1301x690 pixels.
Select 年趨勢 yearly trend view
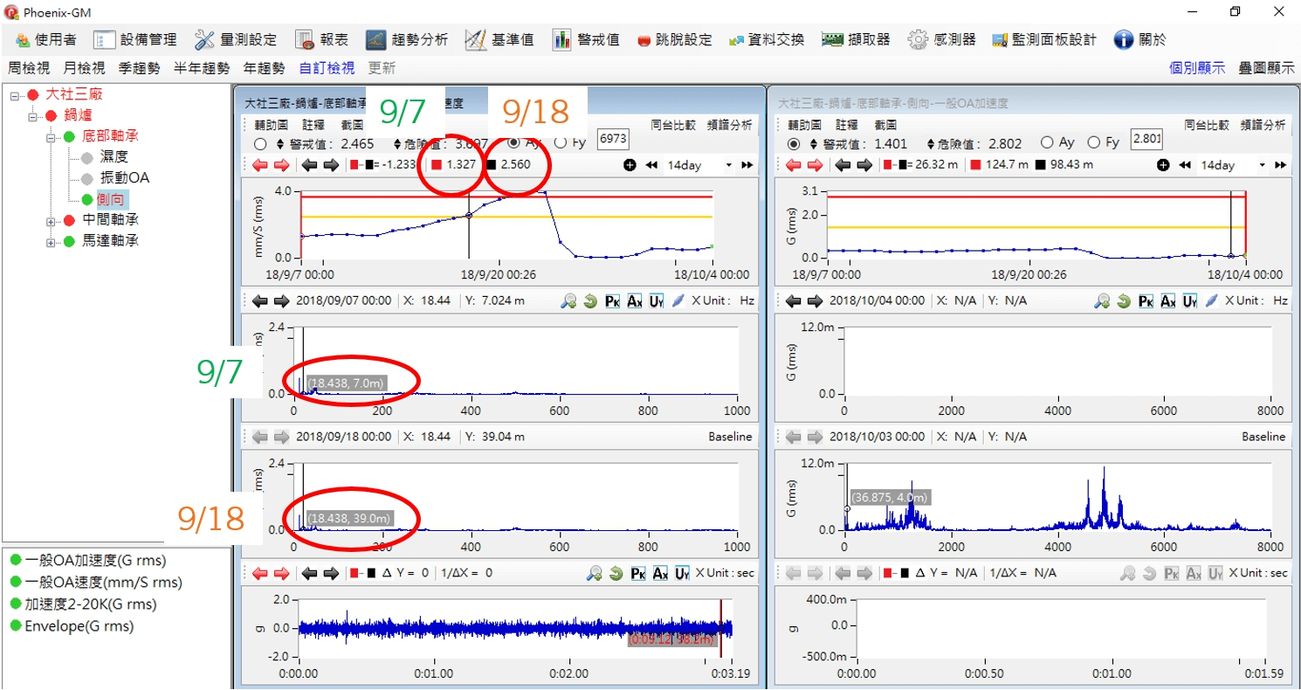click(x=264, y=68)
